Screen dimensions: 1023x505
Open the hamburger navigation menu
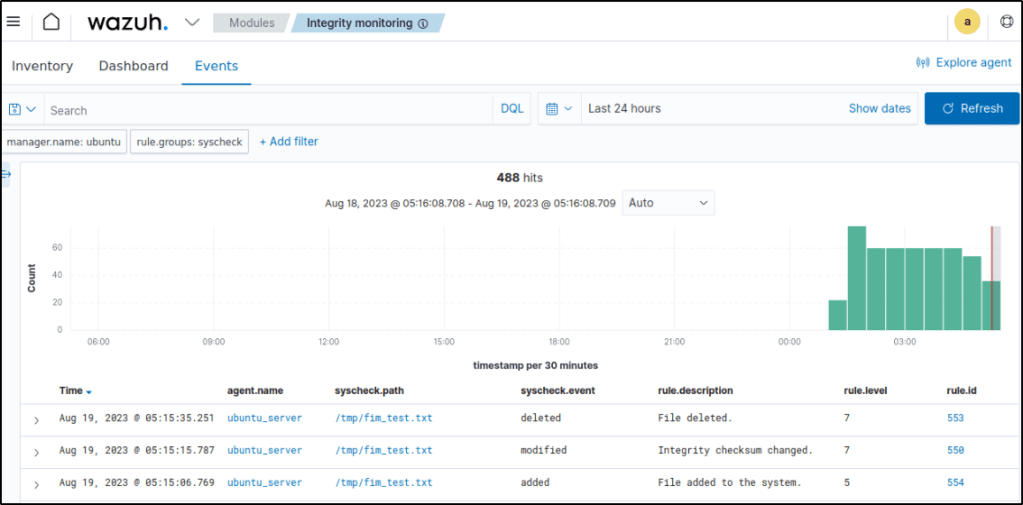pos(14,22)
